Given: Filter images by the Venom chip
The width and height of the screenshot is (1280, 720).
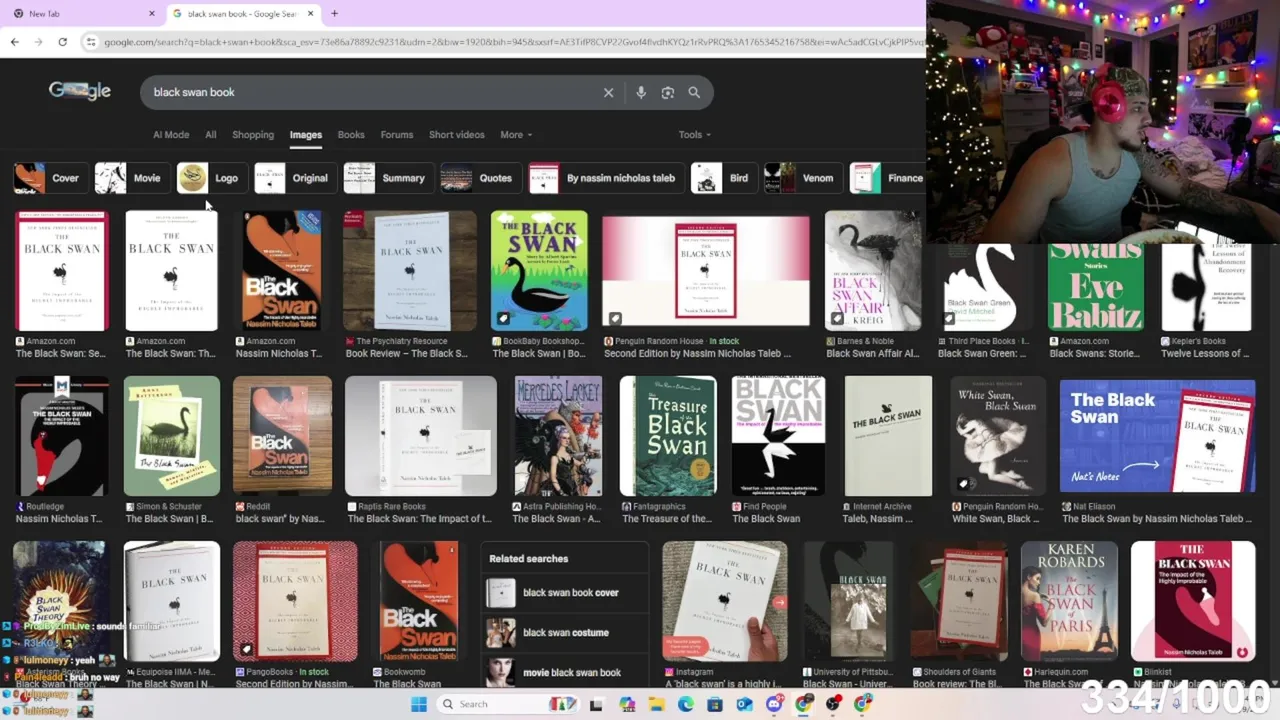Looking at the screenshot, I should tap(802, 178).
